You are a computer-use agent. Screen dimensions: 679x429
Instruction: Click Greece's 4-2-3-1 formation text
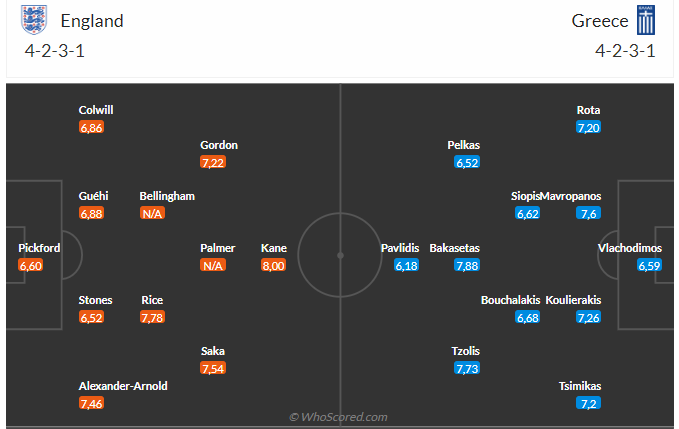[x=625, y=50]
